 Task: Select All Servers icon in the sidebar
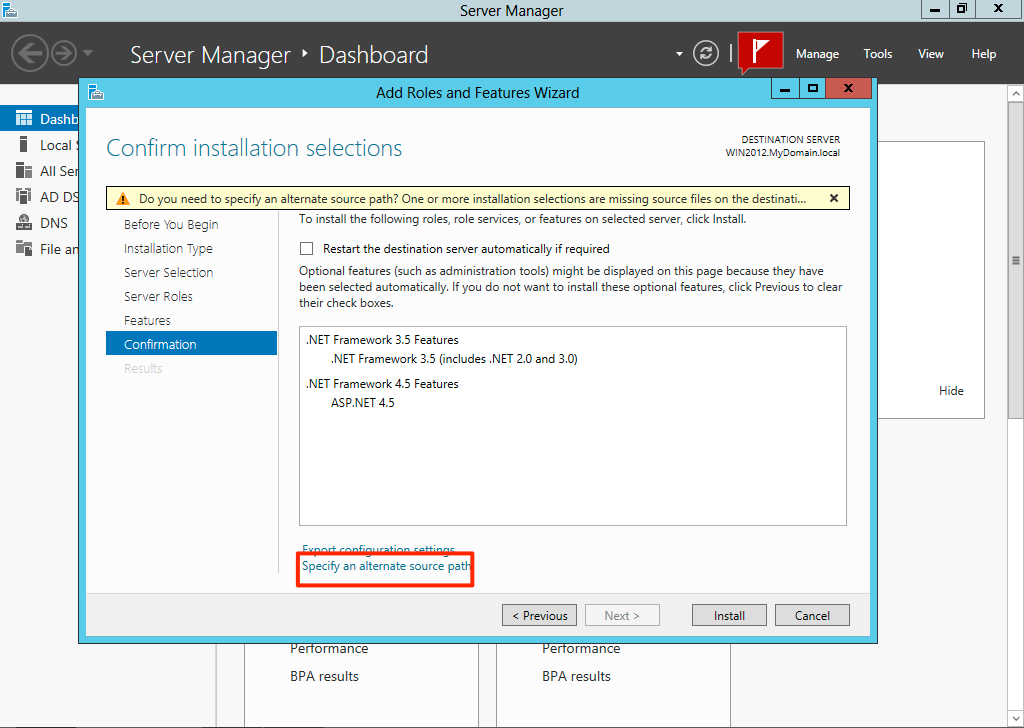[x=24, y=170]
